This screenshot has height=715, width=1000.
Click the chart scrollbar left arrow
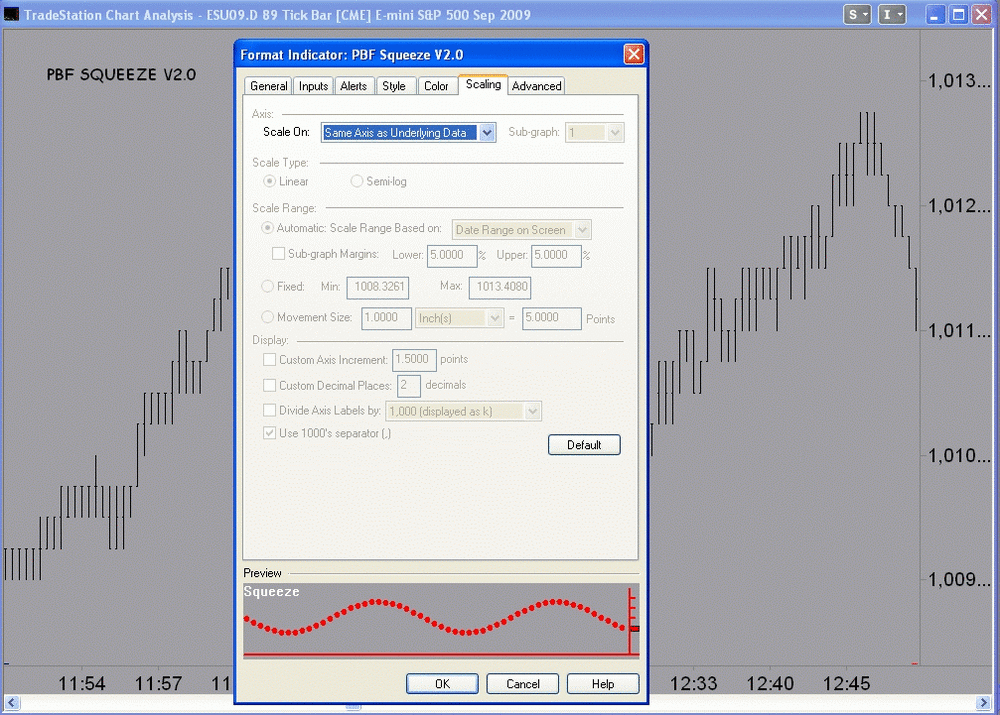click(x=12, y=703)
